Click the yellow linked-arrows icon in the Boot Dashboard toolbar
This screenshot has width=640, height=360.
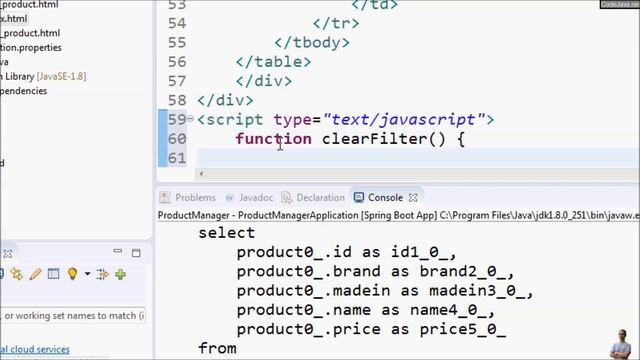click(x=17, y=274)
